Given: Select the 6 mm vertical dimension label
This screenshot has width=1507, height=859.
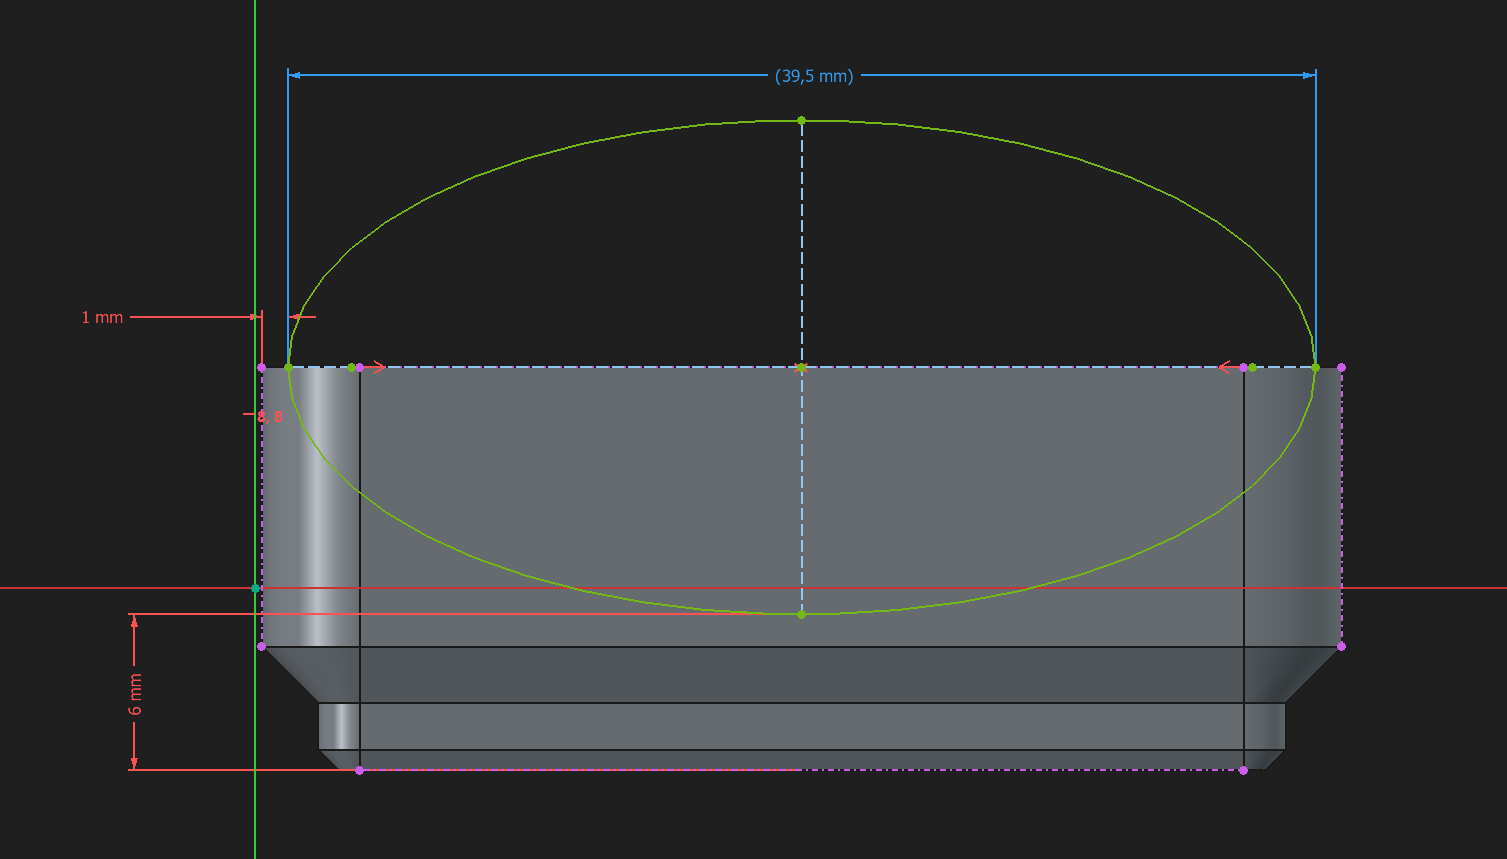Looking at the screenshot, I should point(135,694).
